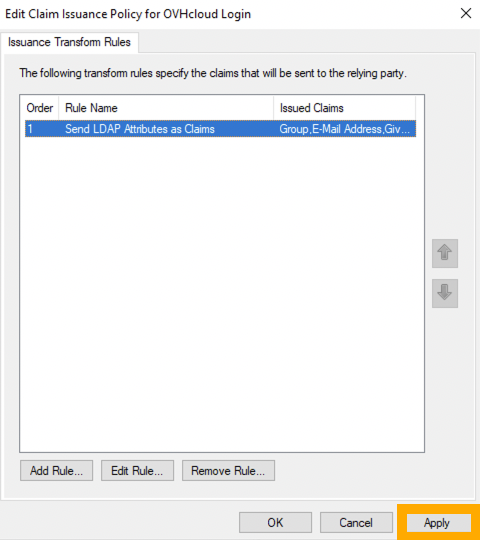480x540 pixels.
Task: Click the Cancel button
Action: tap(356, 522)
